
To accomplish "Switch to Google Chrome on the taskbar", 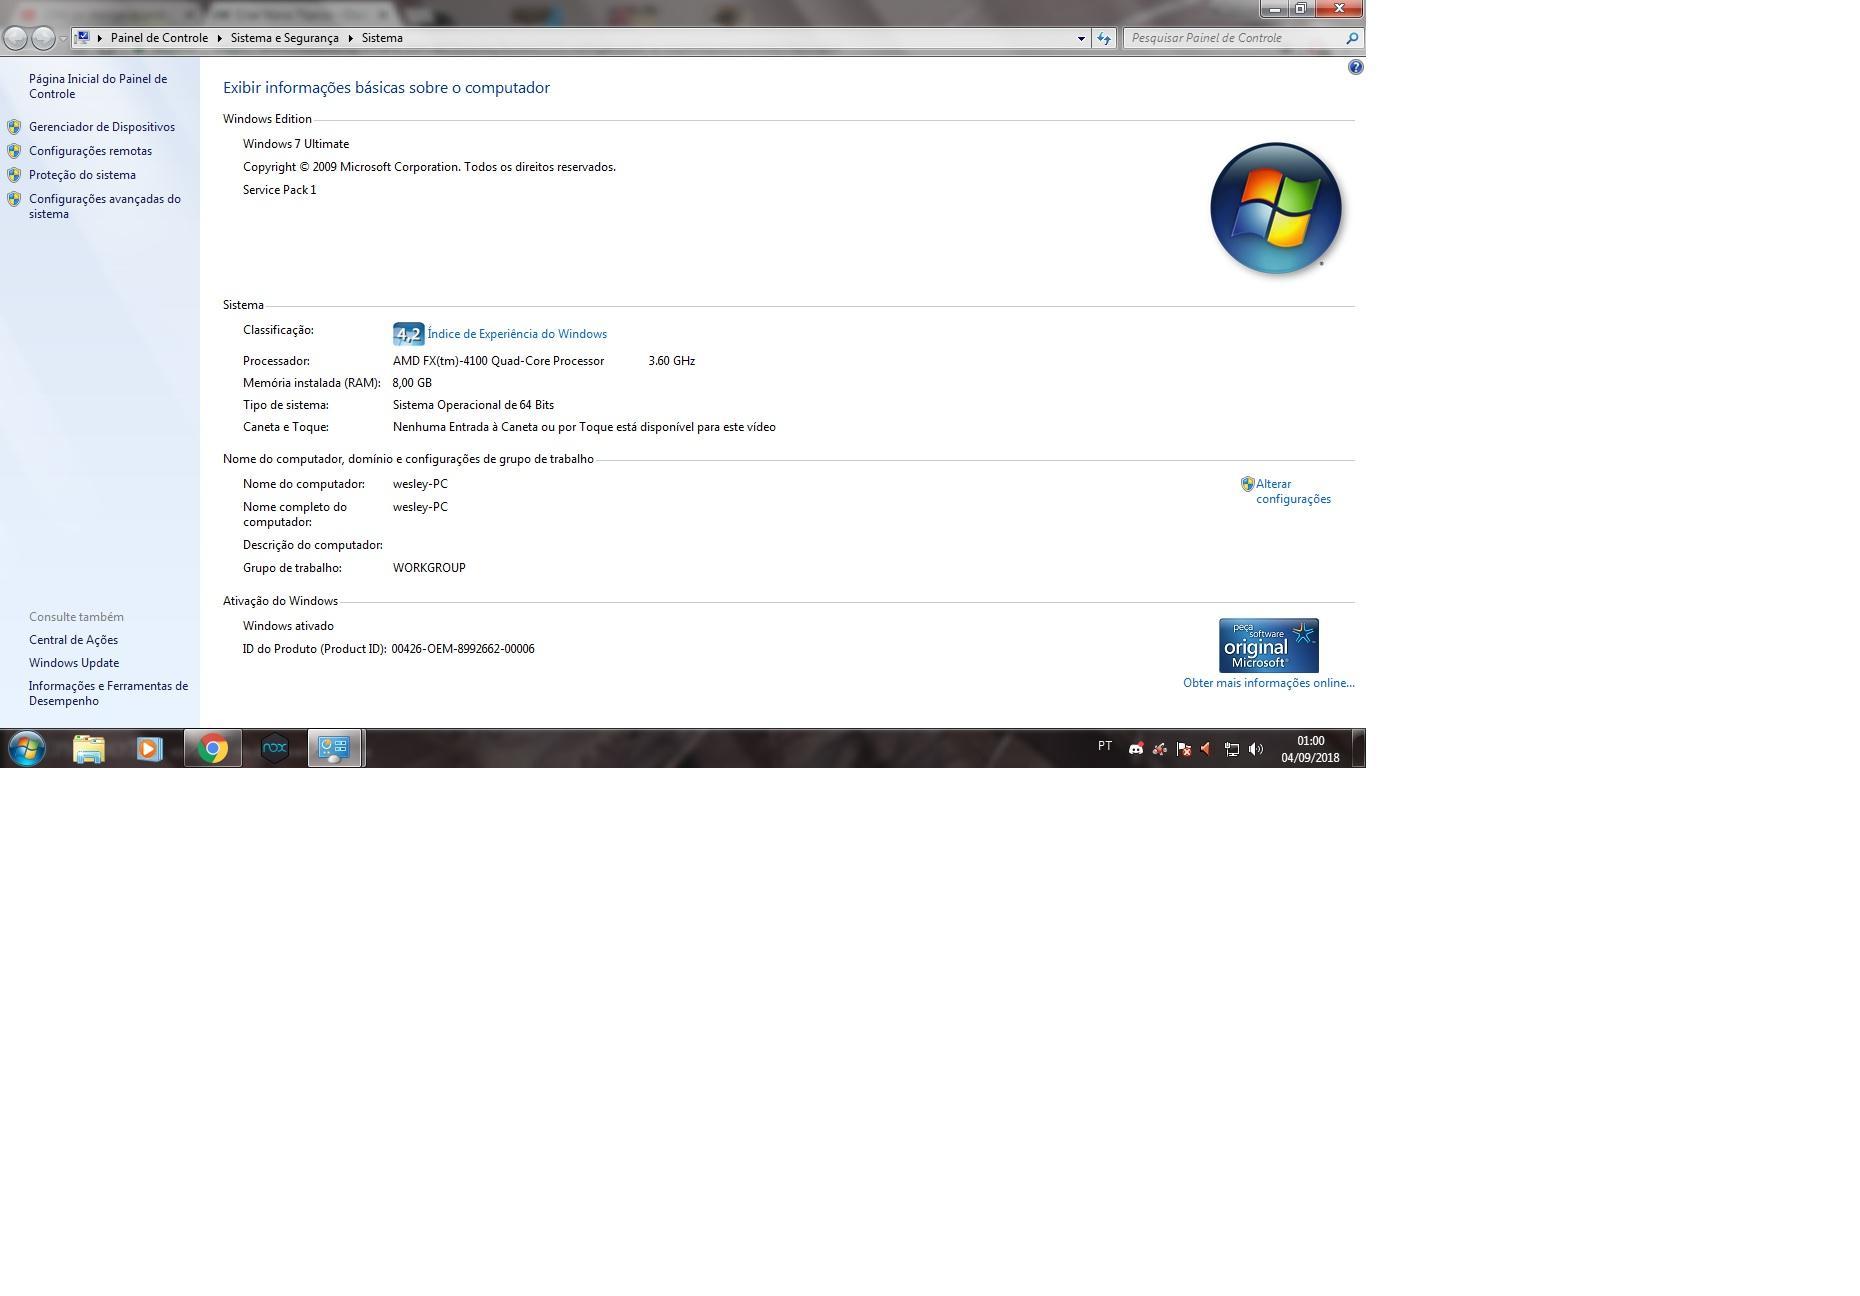I will coord(212,748).
